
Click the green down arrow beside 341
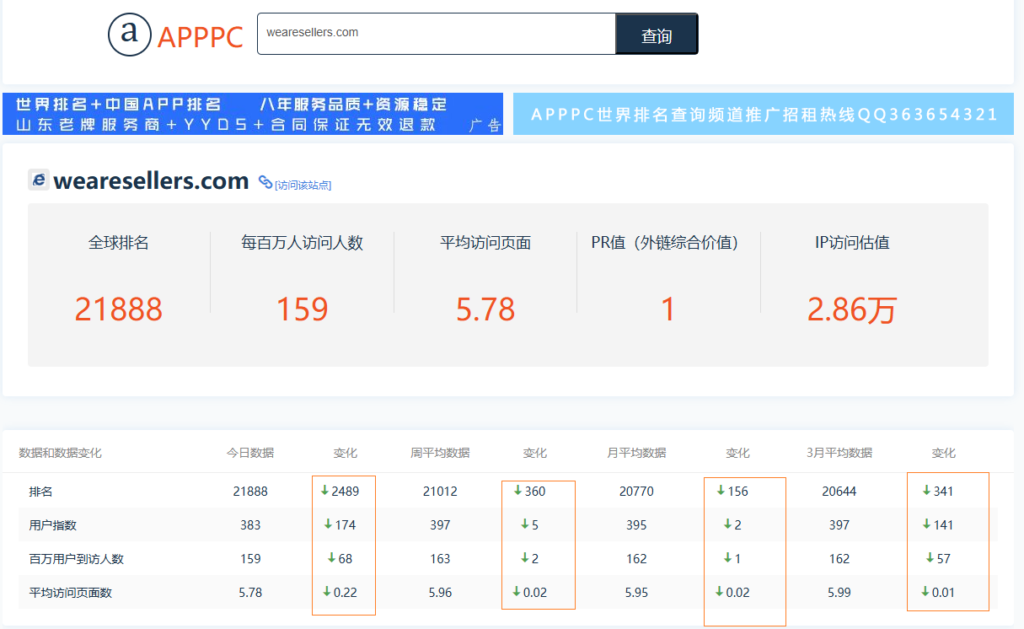(926, 491)
